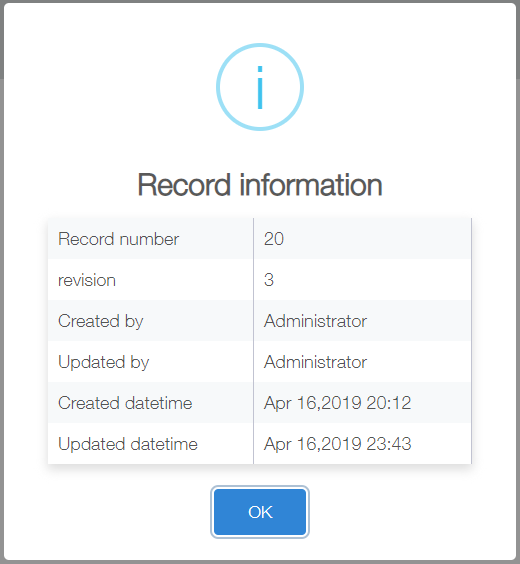Click the vertical divider between table columns
Image resolution: width=520 pixels, height=564 pixels.
254,341
